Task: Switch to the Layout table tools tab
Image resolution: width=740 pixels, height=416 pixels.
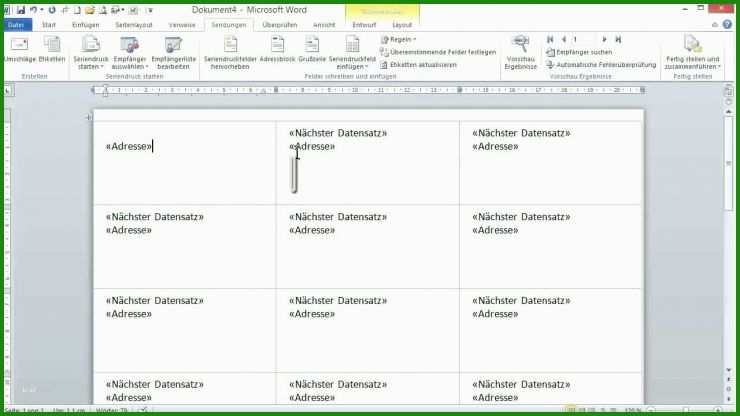Action: [402, 25]
